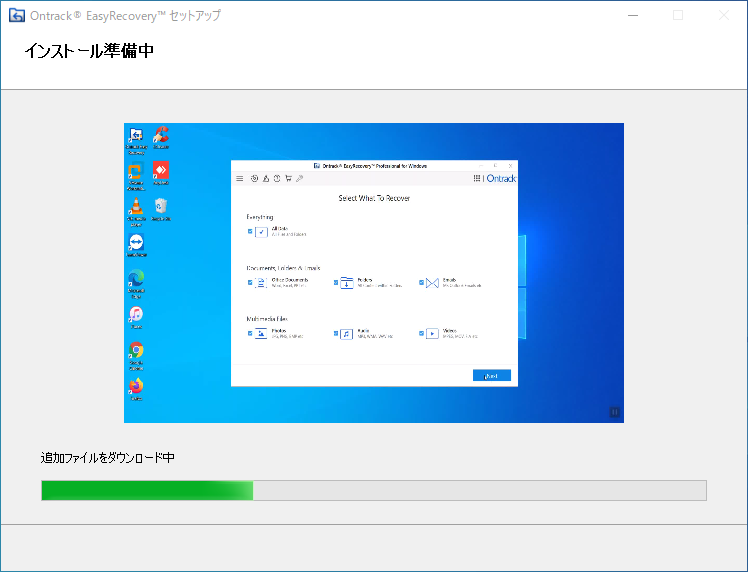Toggle the Folders checkbox in preview
This screenshot has width=748, height=572.
pos(336,282)
